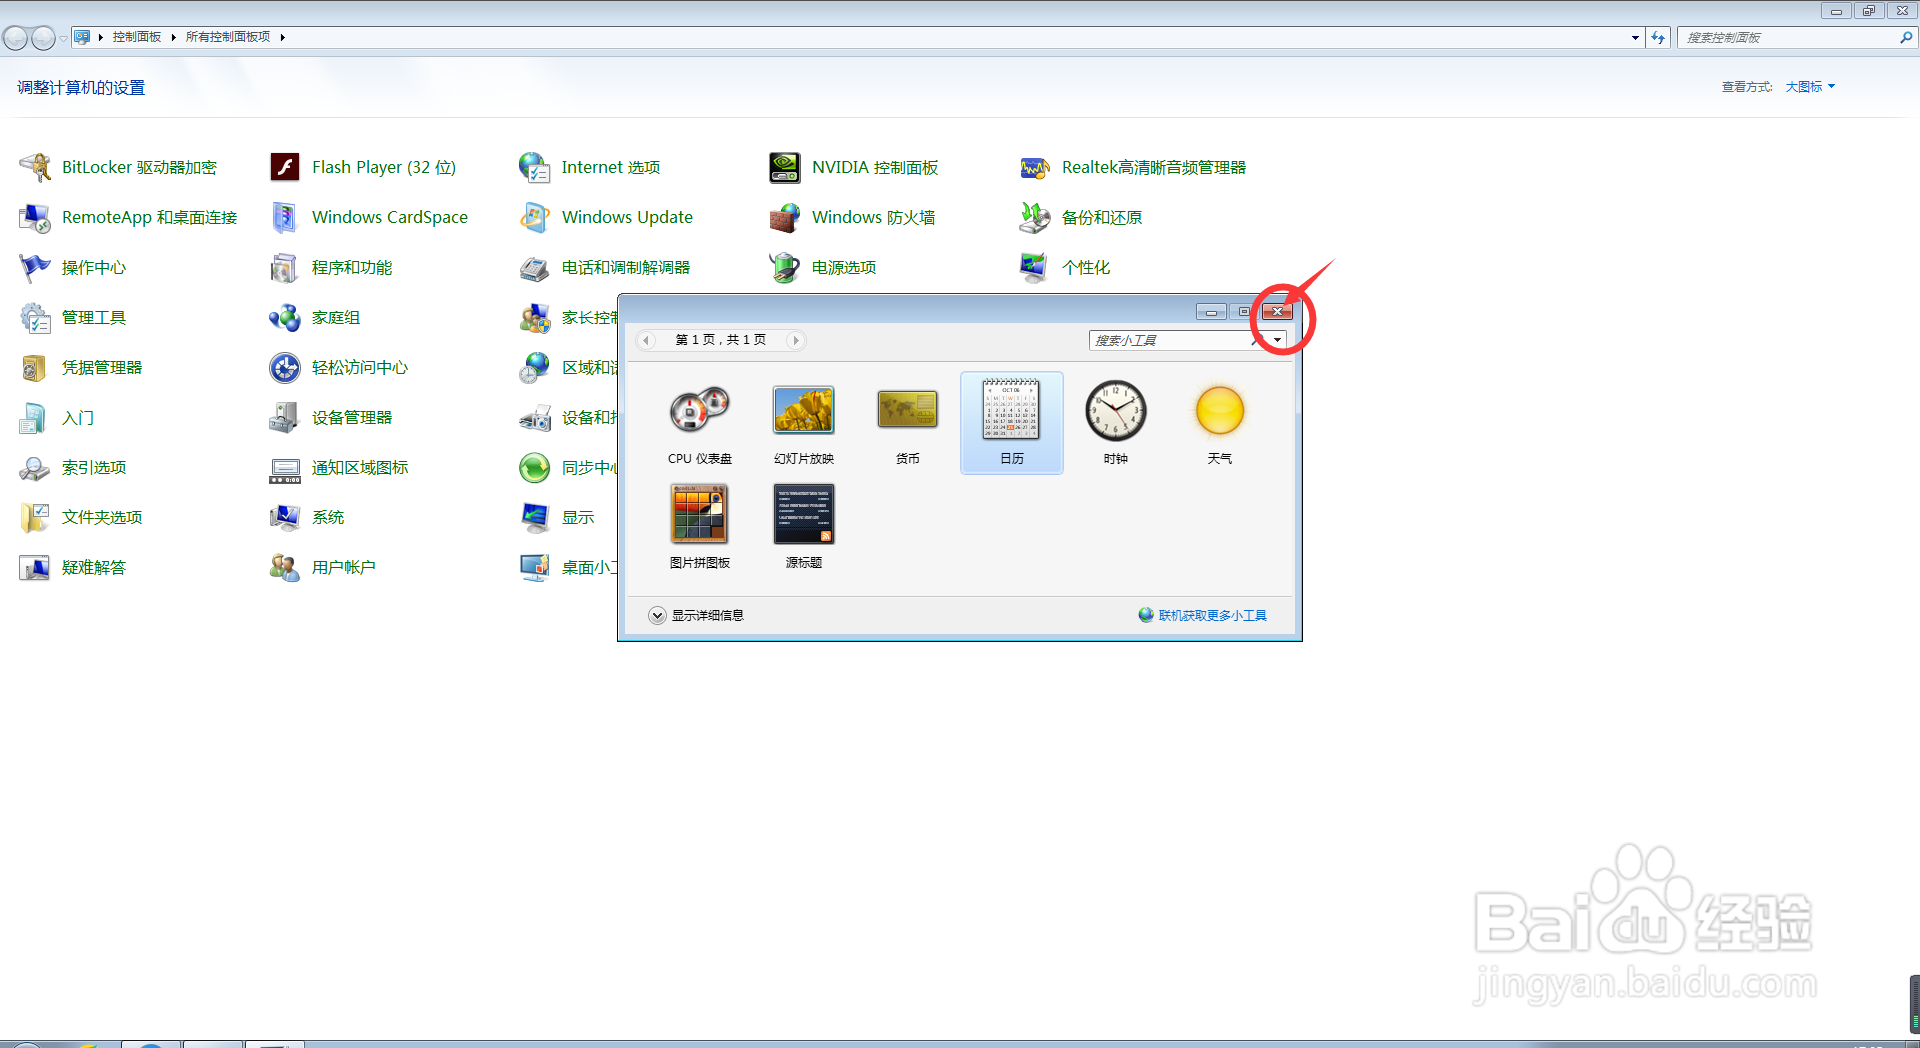
Task: Select the 货币 gadget
Action: coord(908,423)
